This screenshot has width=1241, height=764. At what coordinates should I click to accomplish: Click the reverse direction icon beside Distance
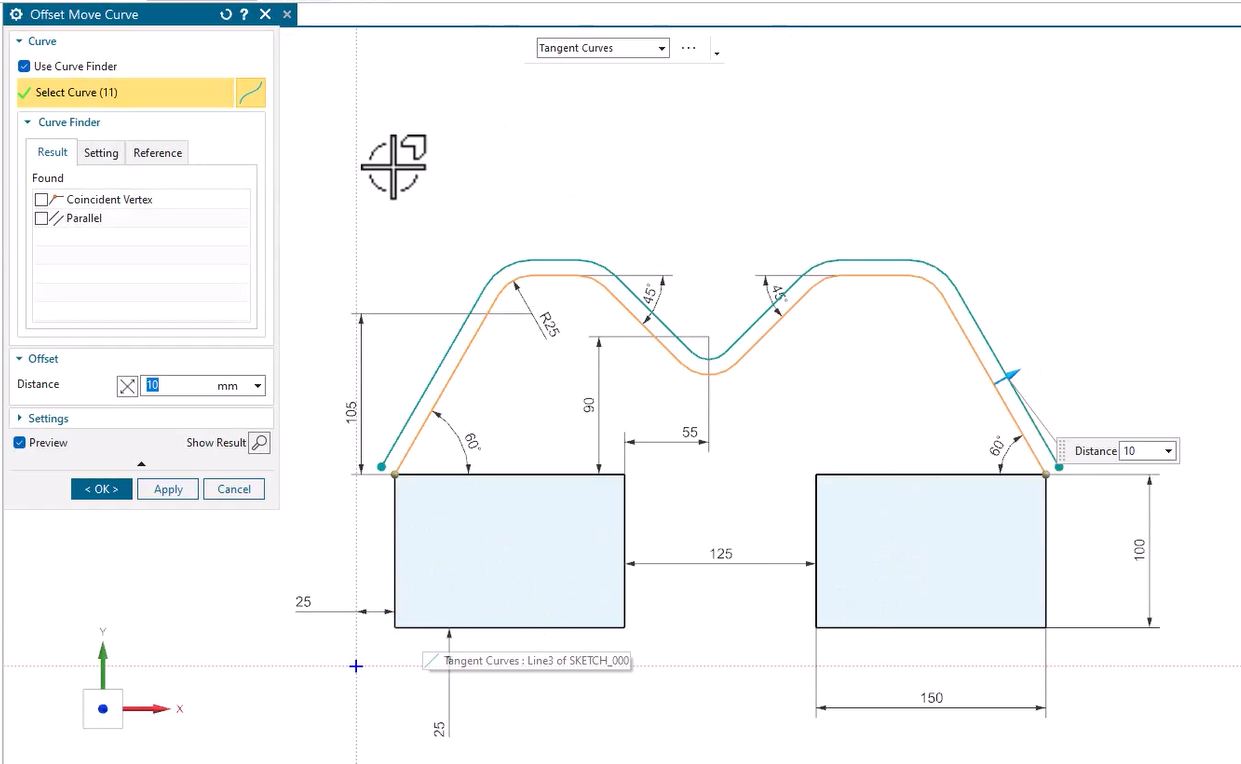click(127, 386)
